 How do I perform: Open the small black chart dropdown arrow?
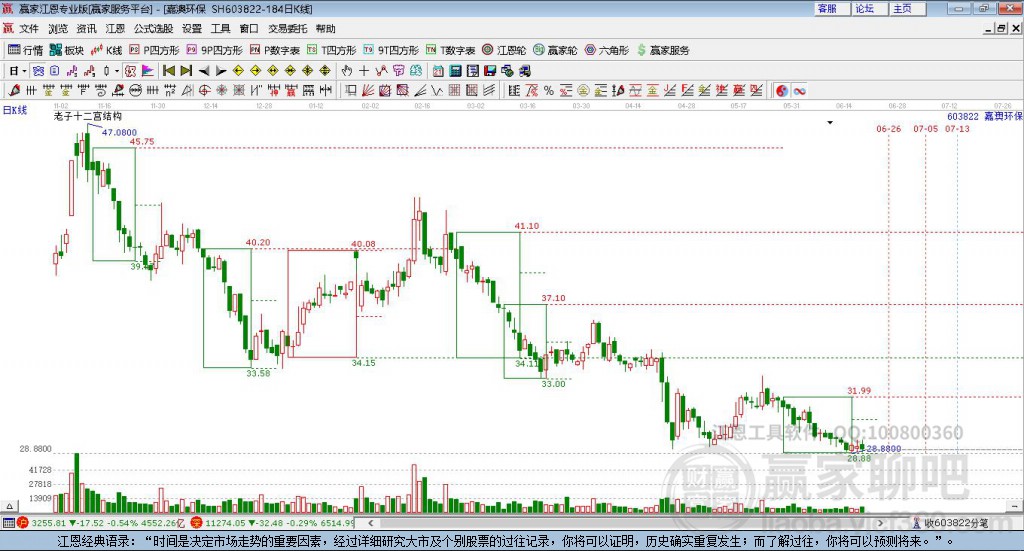tap(829, 122)
